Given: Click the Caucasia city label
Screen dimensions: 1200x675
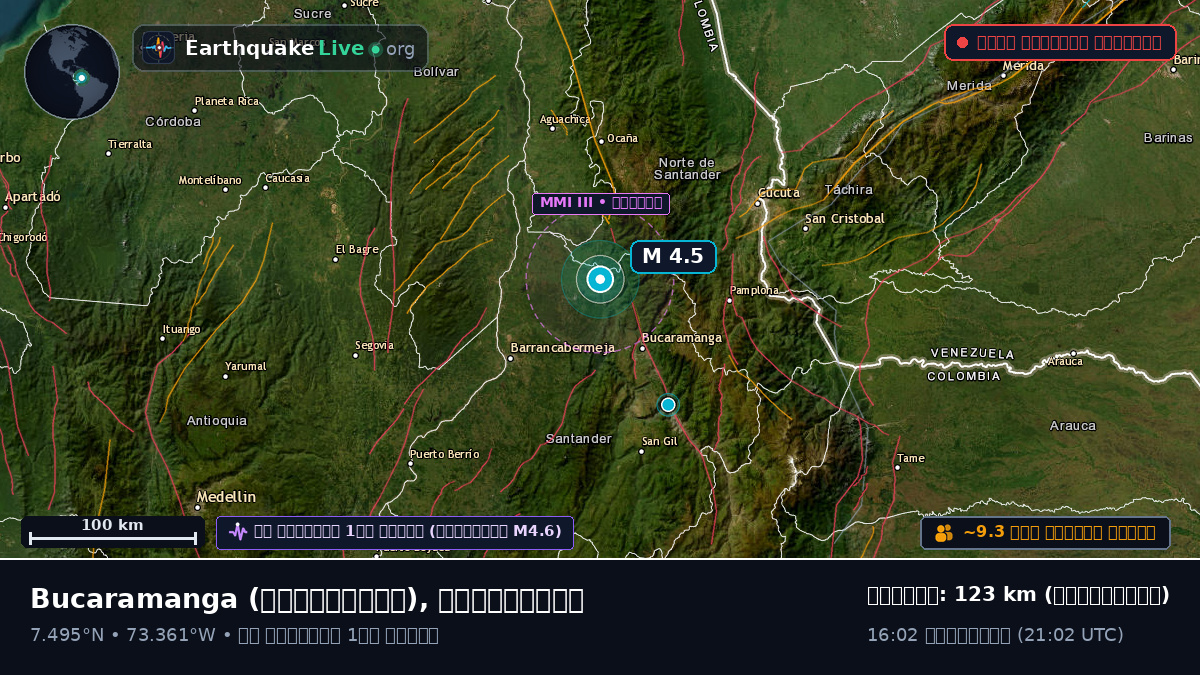Looking at the screenshot, I should (287, 179).
